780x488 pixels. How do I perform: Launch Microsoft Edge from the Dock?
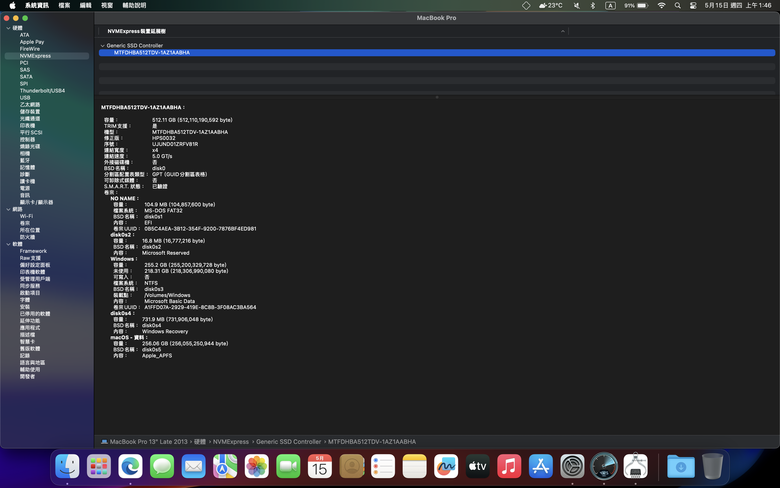(130, 466)
